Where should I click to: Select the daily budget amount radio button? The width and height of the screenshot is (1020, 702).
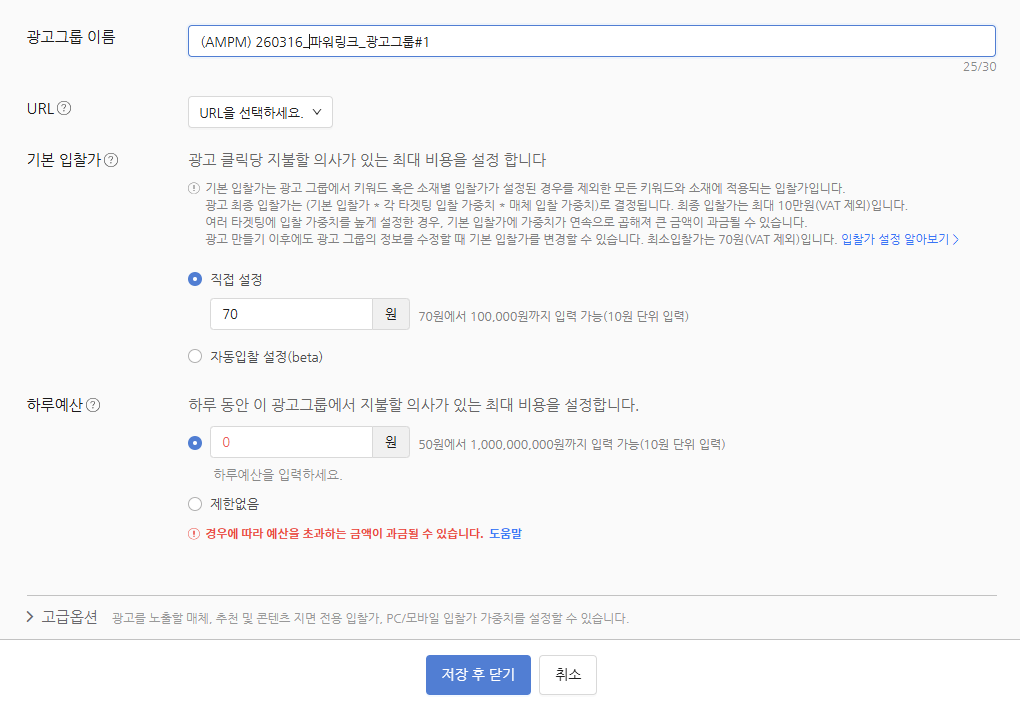click(195, 442)
